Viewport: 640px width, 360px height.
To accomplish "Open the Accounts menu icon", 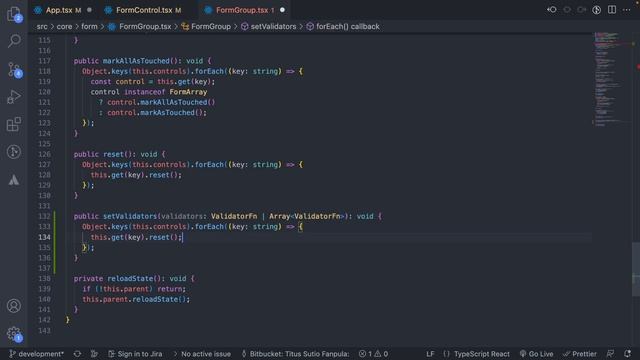I will click(14, 306).
